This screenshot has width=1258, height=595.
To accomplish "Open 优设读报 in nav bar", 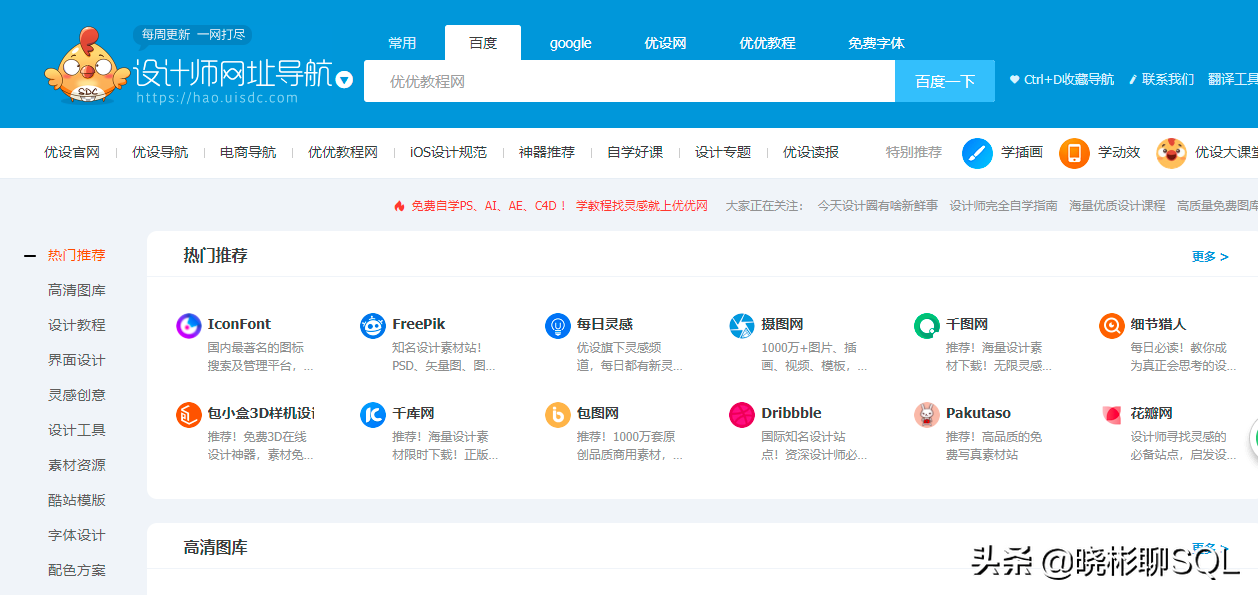I will click(811, 153).
